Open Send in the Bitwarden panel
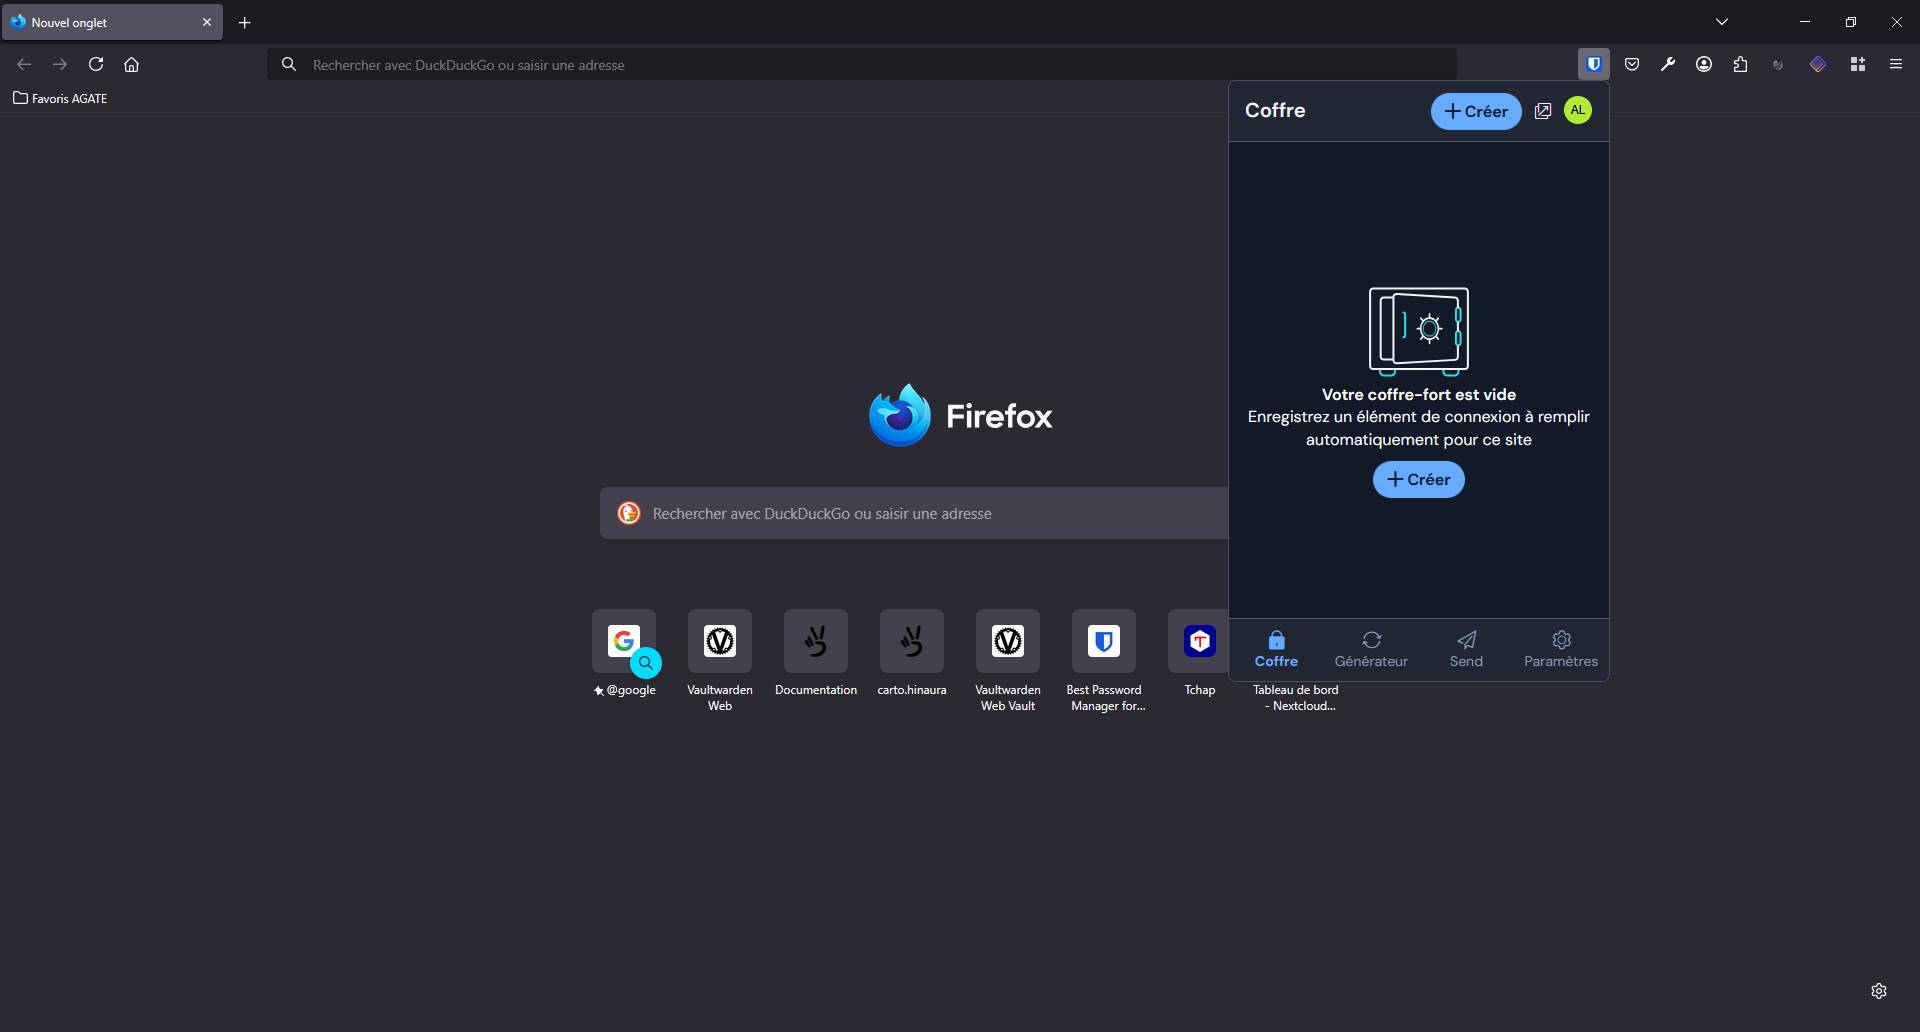Image resolution: width=1920 pixels, height=1032 pixels. 1465,648
